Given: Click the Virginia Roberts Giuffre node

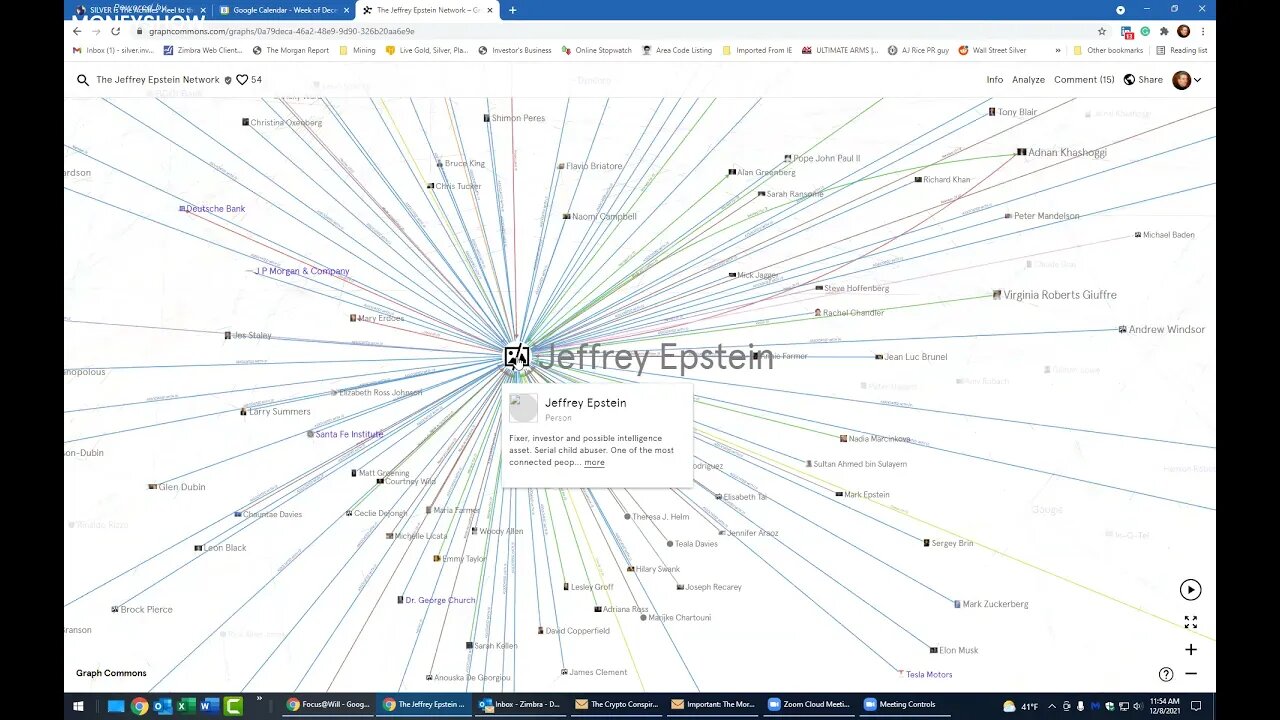Looking at the screenshot, I should pos(1054,295).
